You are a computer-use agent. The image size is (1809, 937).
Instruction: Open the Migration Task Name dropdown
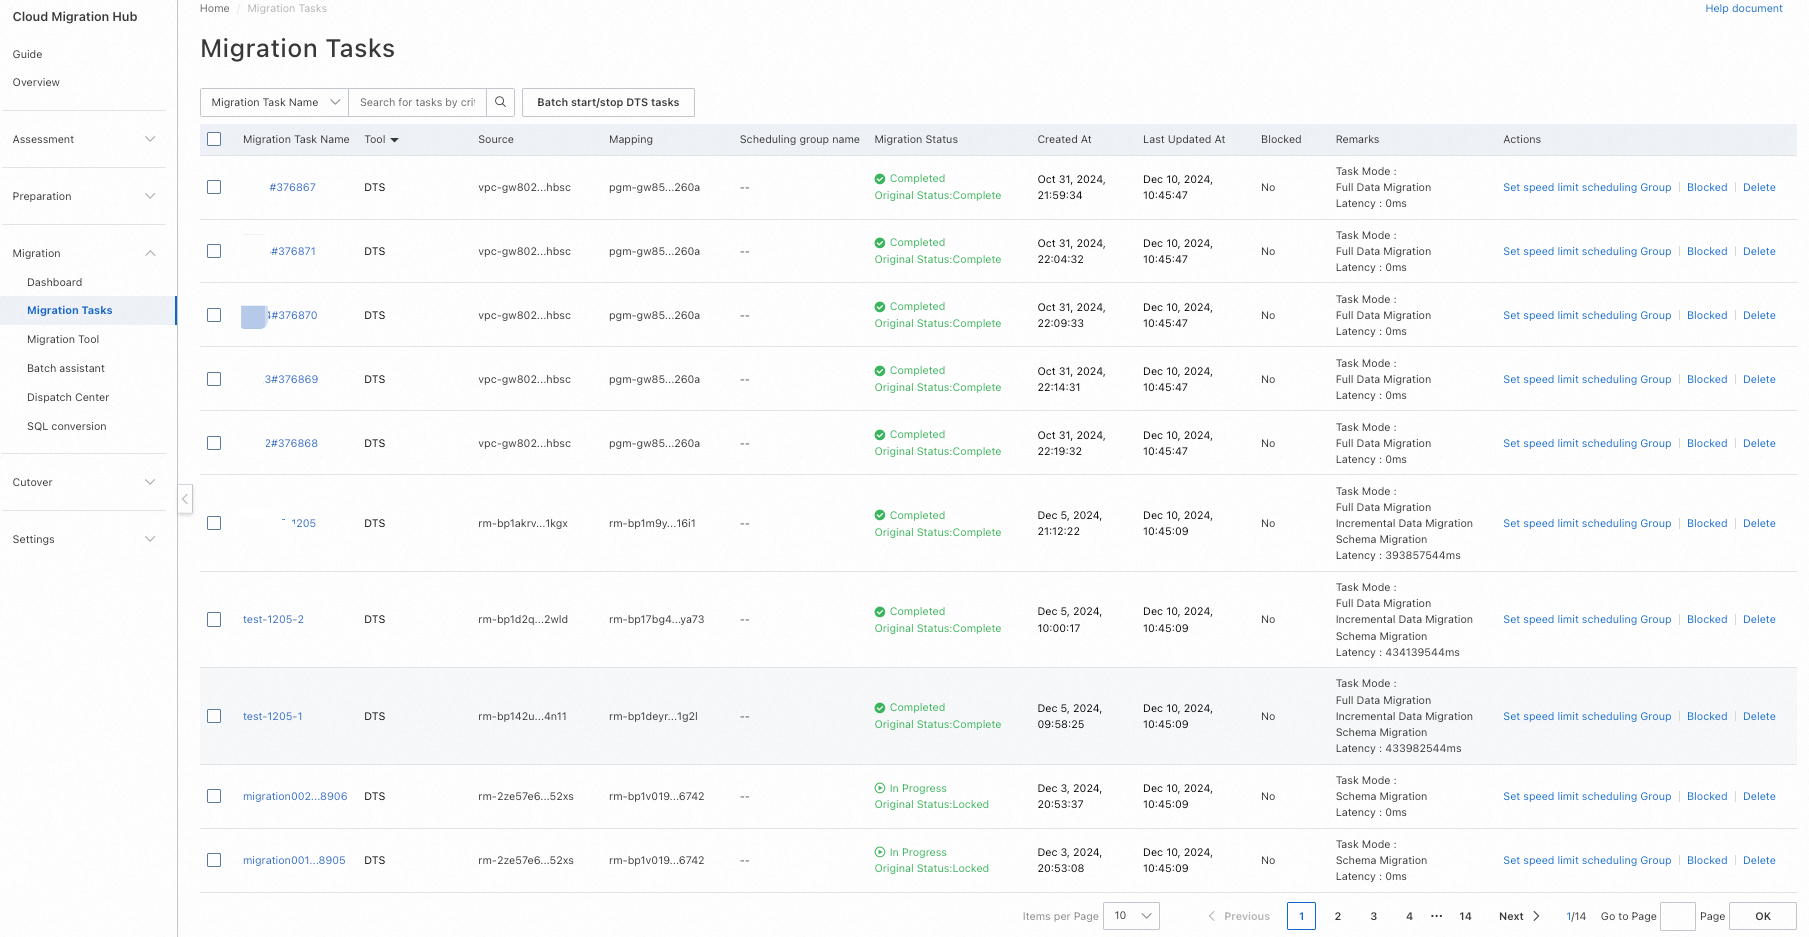[274, 102]
